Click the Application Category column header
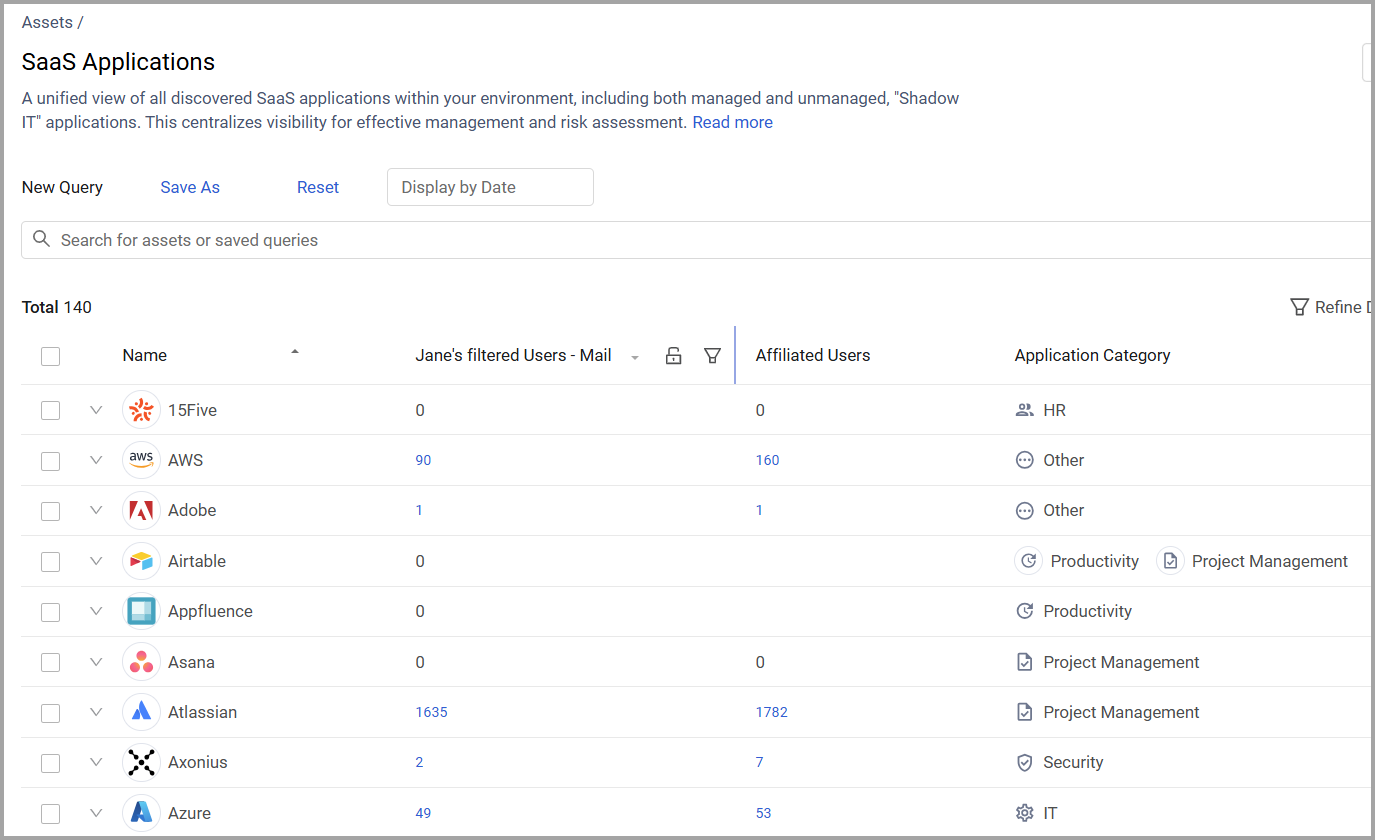Screen dimensions: 1375x840 click(1092, 356)
